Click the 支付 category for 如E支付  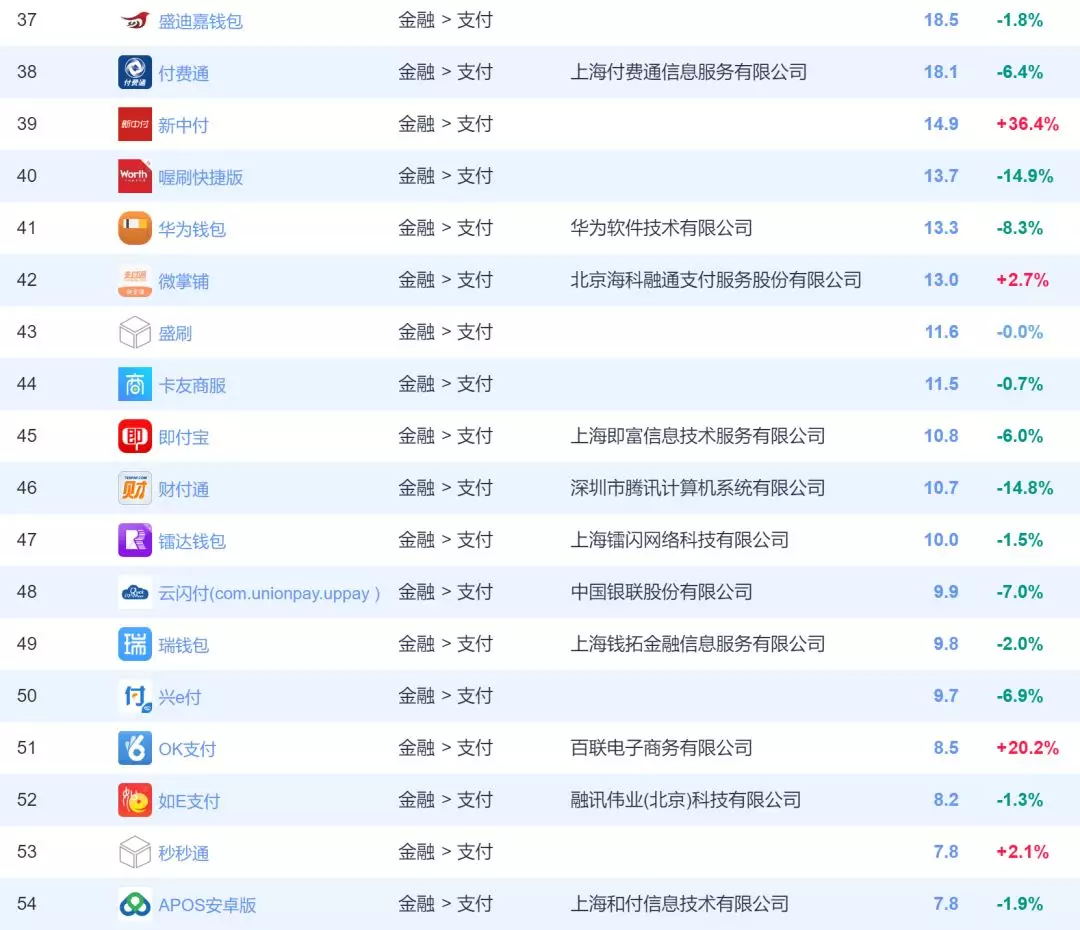tap(475, 800)
